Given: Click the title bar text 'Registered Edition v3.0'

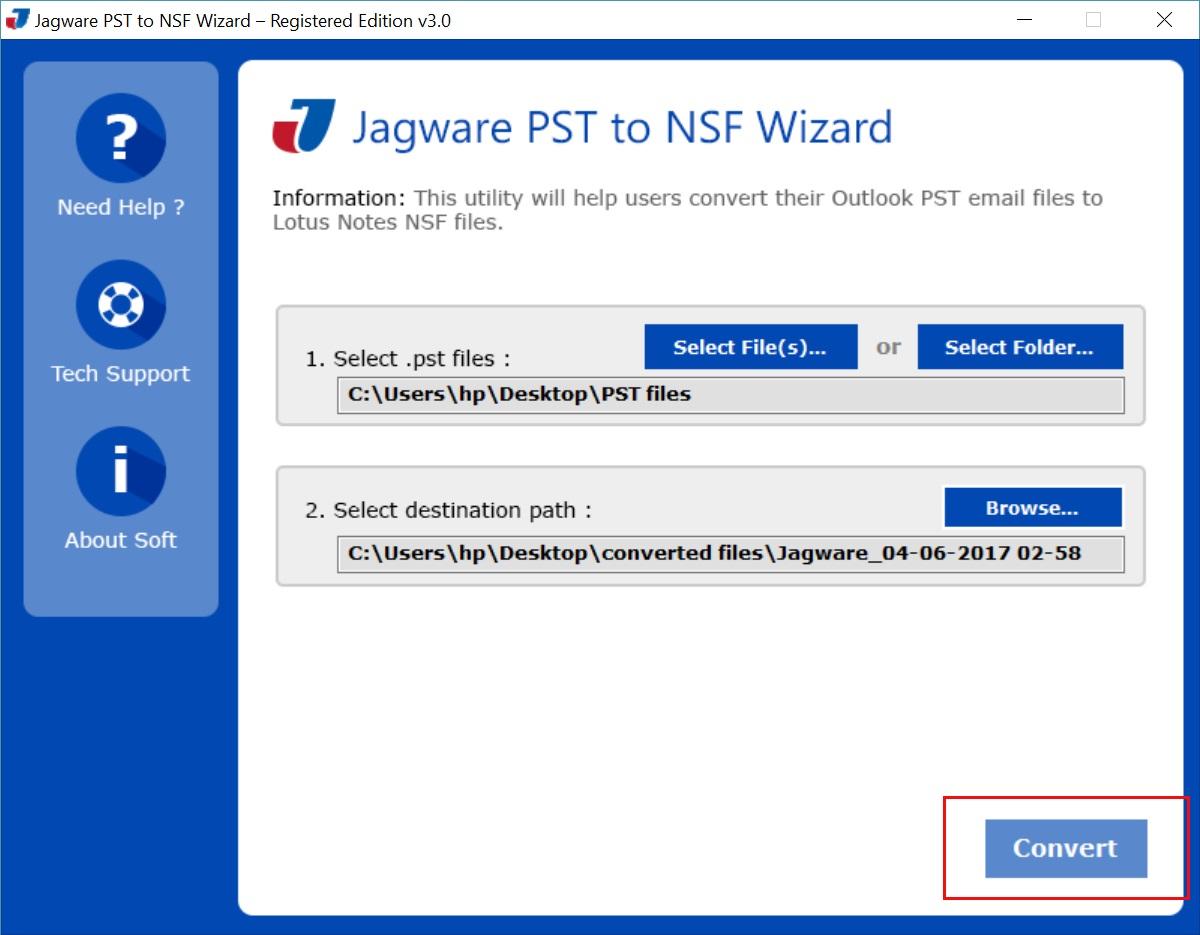Looking at the screenshot, I should pos(361,20).
